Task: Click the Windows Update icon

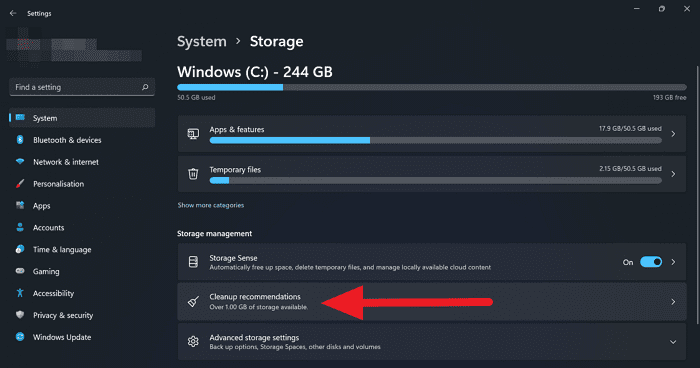Action: point(20,337)
